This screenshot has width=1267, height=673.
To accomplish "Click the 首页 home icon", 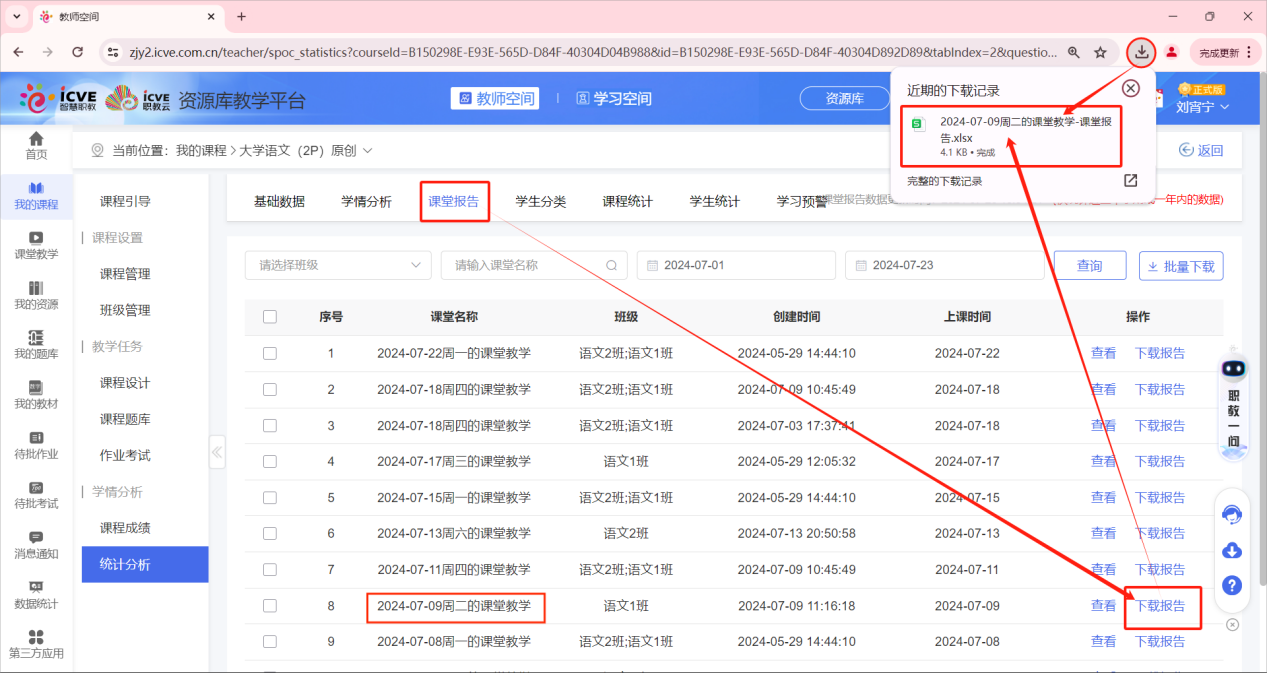I will (x=36, y=144).
